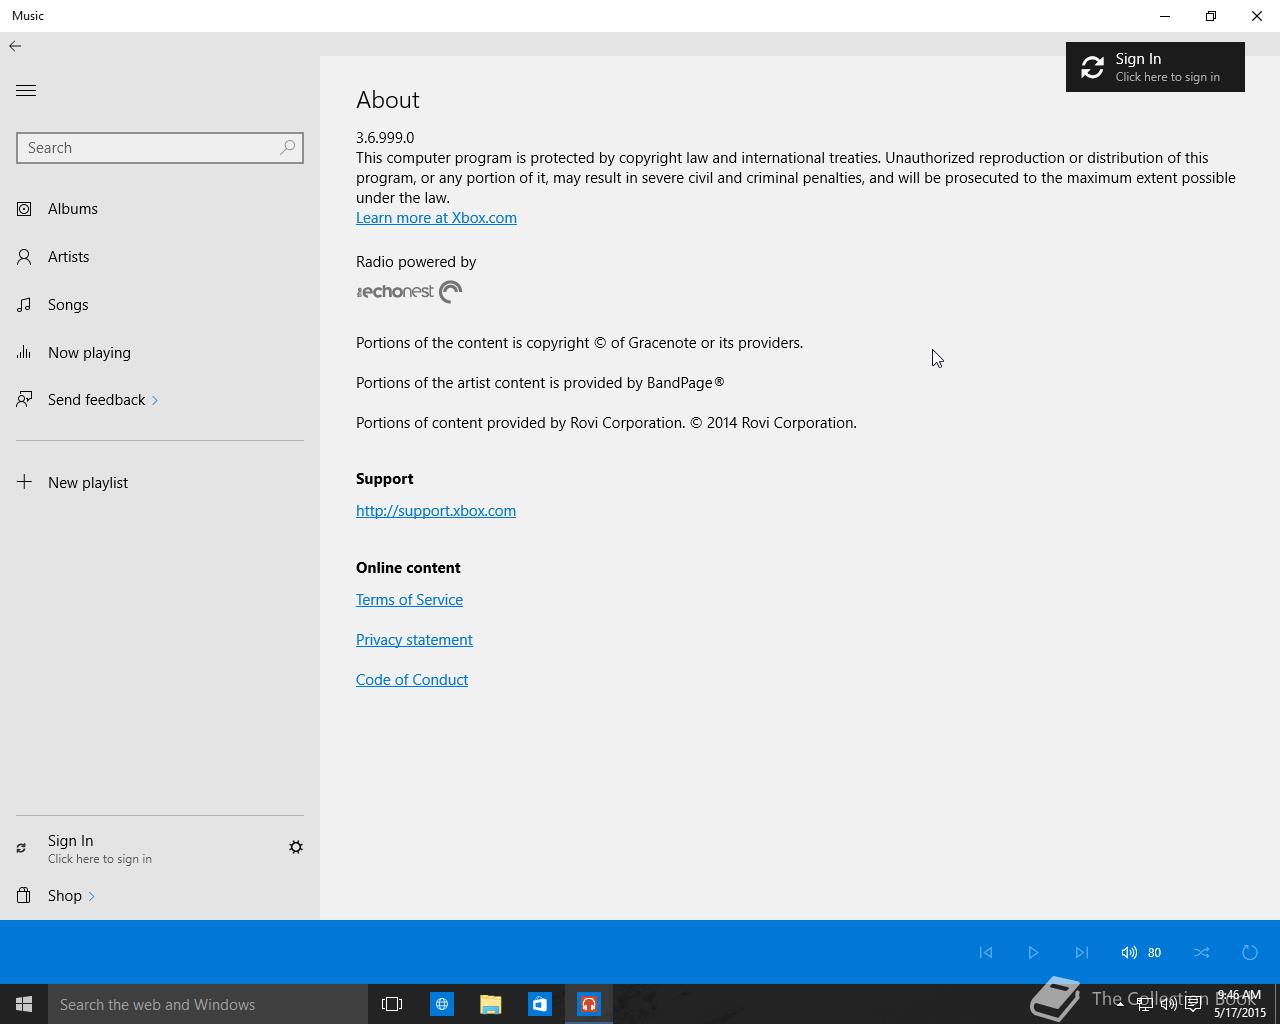Open Learn more at Xbox.com link
Screen dimensions: 1280x1024
click(x=436, y=218)
